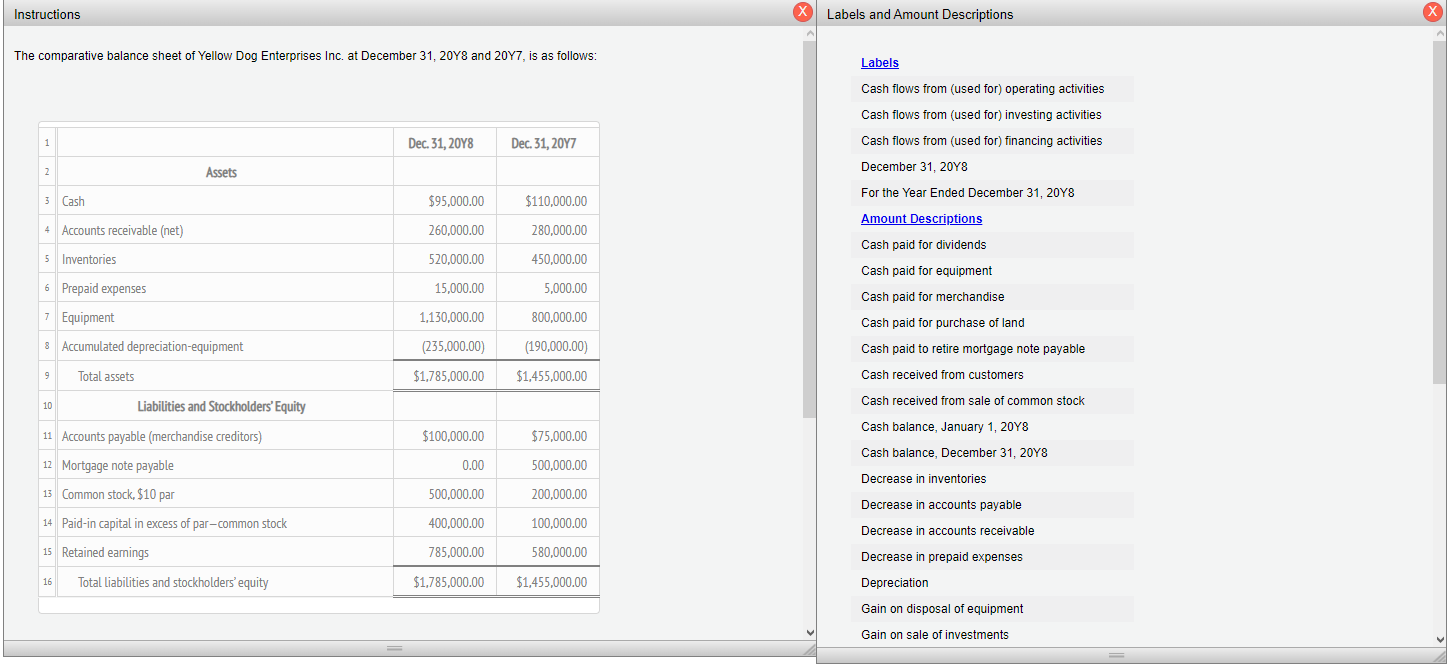The image size is (1450, 665).
Task: Click the 5,000.00 prepaid expenses value for 20Y7
Action: pyautogui.click(x=565, y=289)
